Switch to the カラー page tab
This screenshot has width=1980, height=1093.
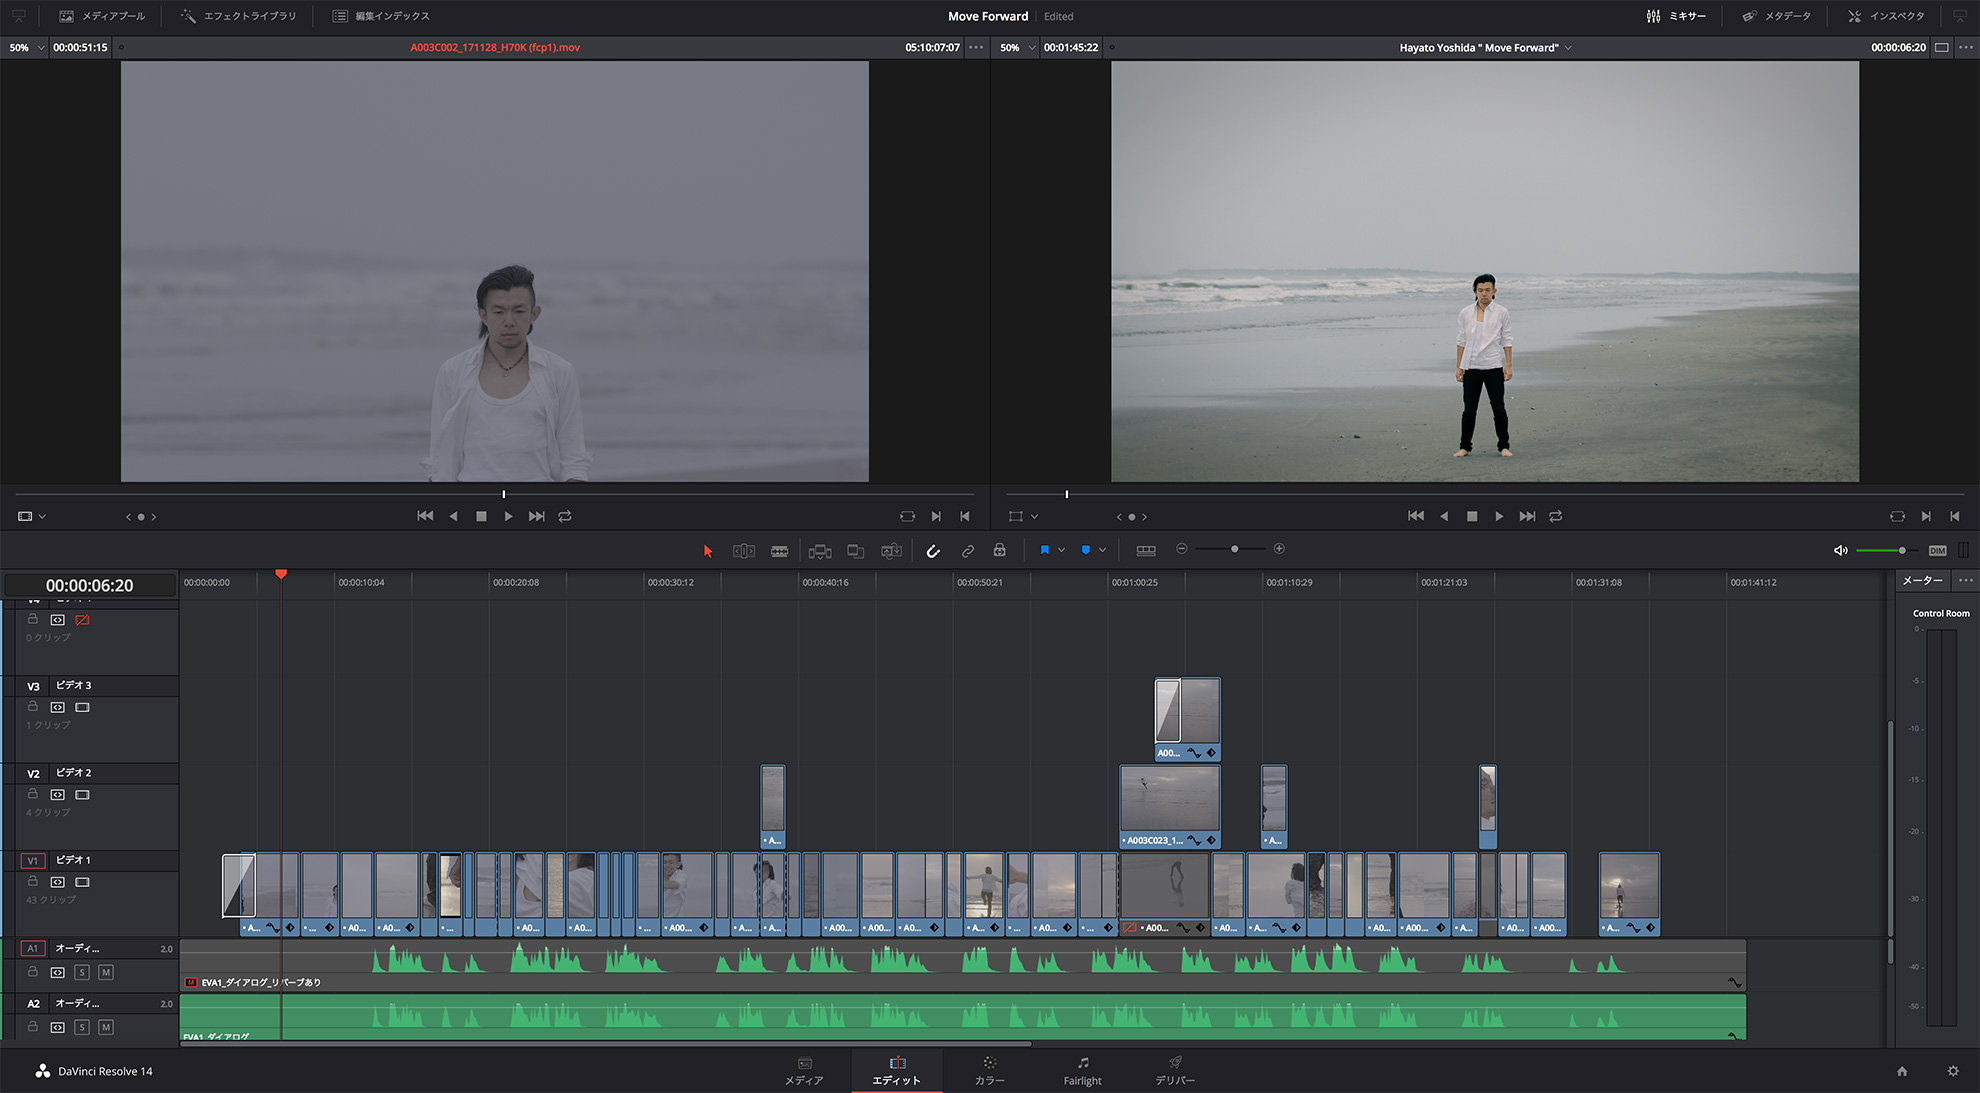coord(989,1070)
